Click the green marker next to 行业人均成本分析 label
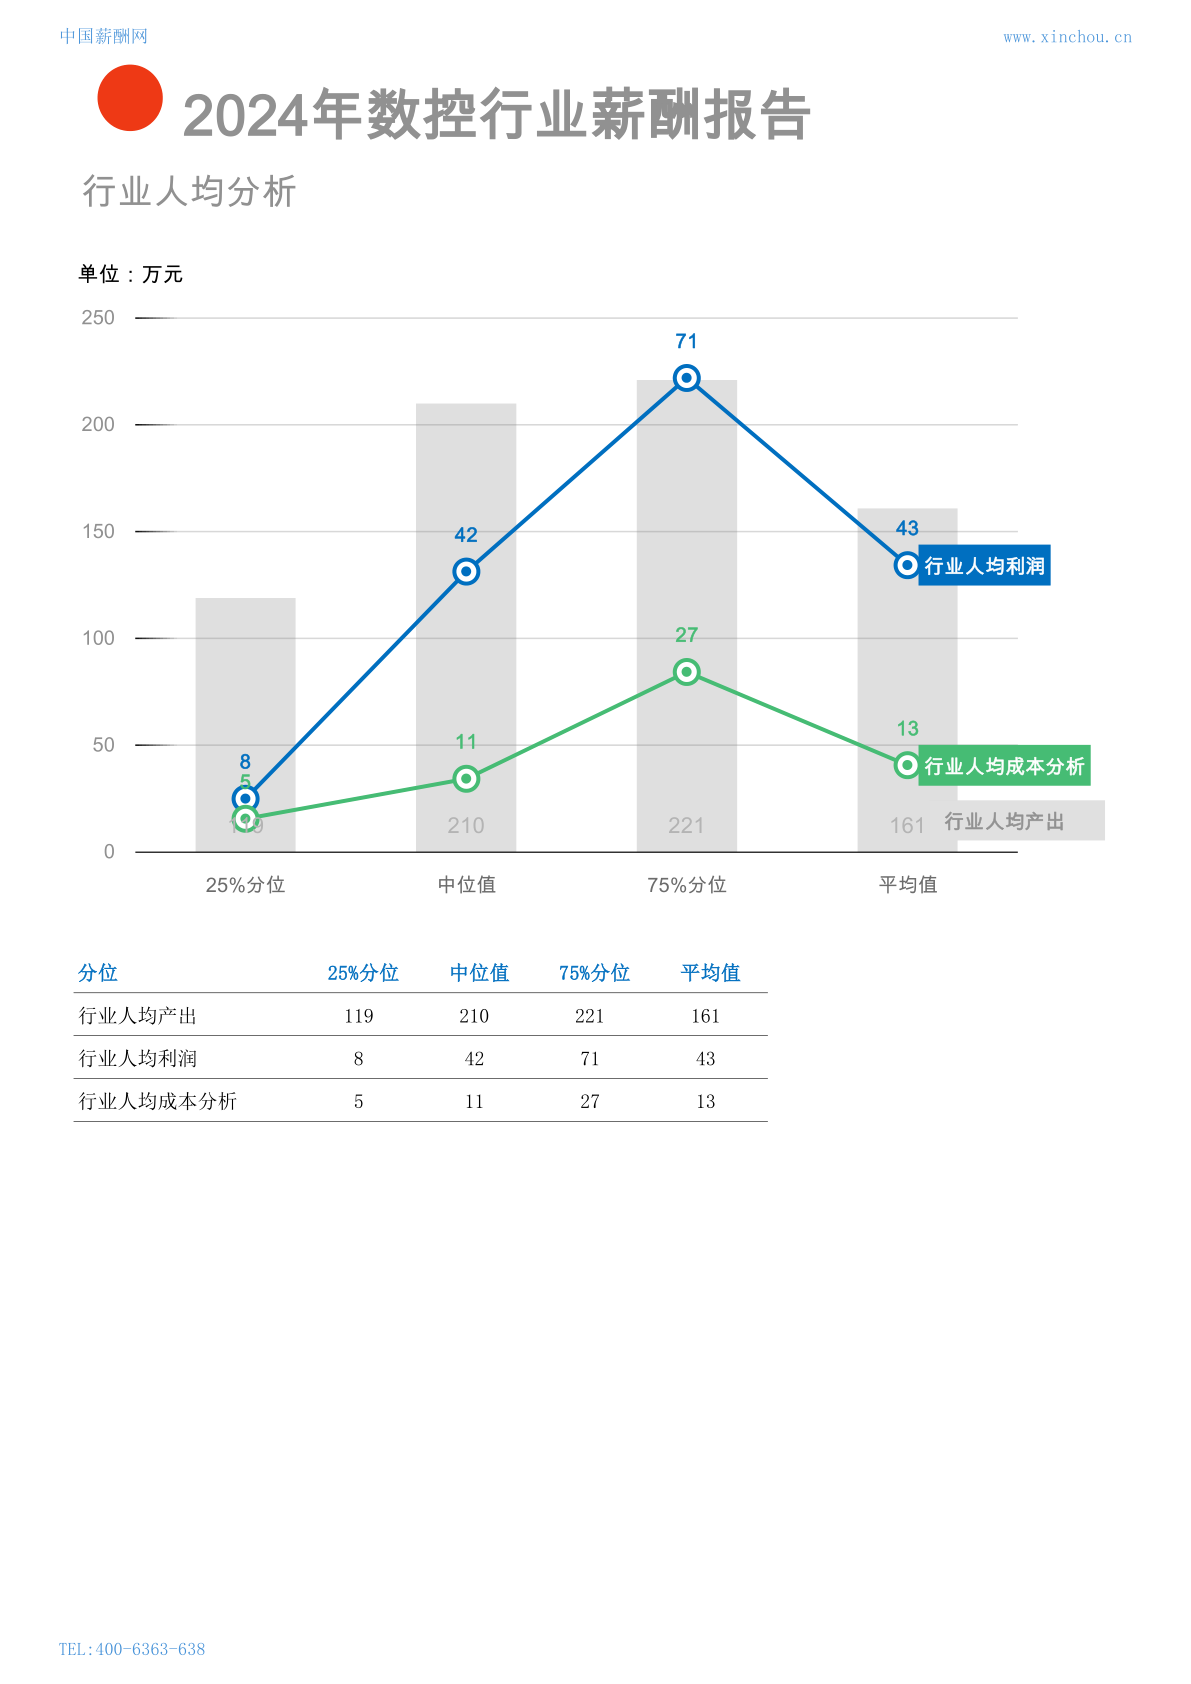The image size is (1191, 1684). point(907,766)
